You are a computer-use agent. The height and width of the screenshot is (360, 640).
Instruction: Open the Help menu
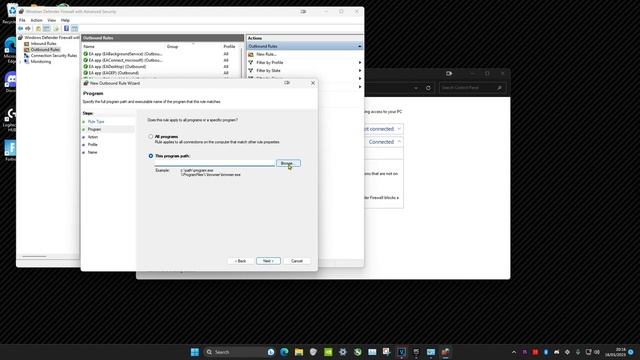[65, 20]
